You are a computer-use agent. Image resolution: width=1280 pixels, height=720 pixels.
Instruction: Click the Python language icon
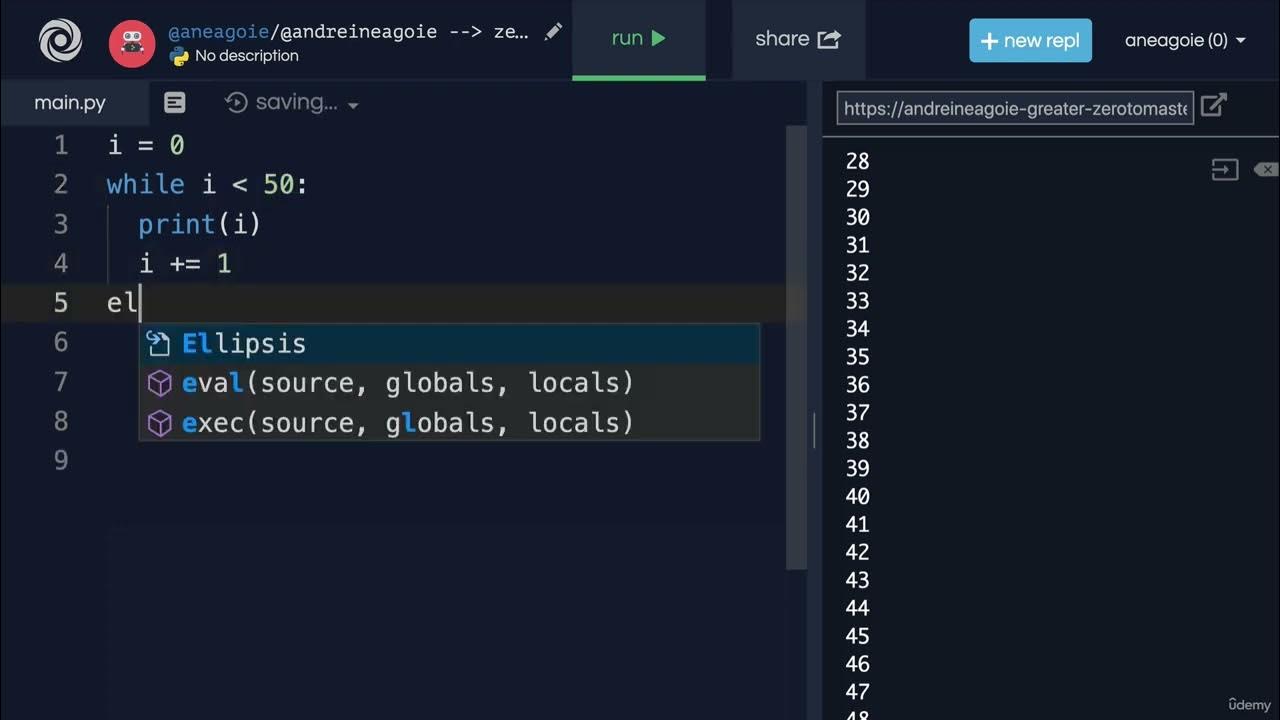[180, 57]
